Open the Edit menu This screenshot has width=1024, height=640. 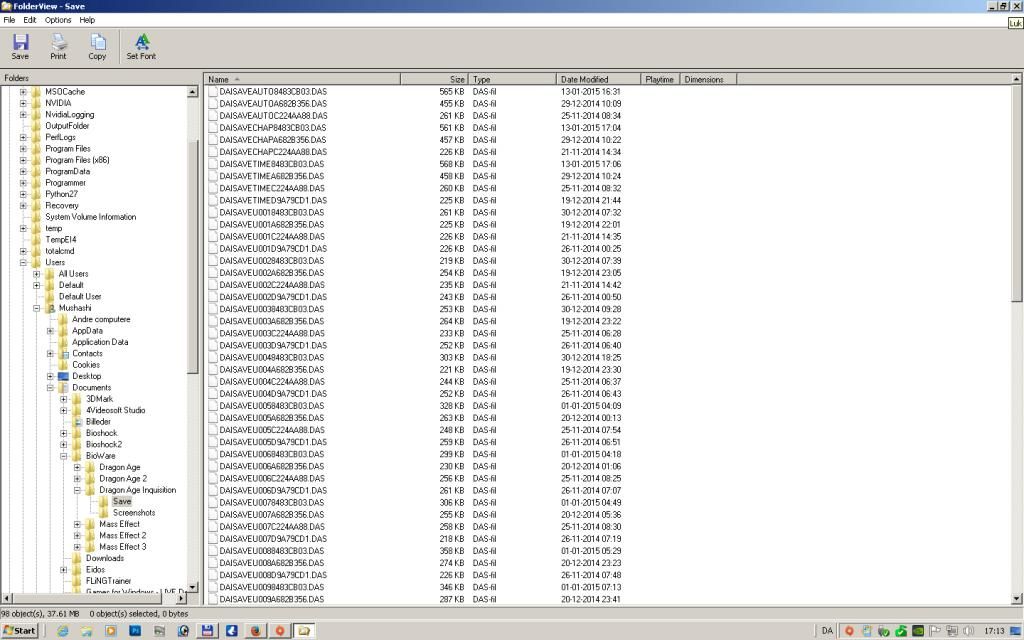(30, 20)
